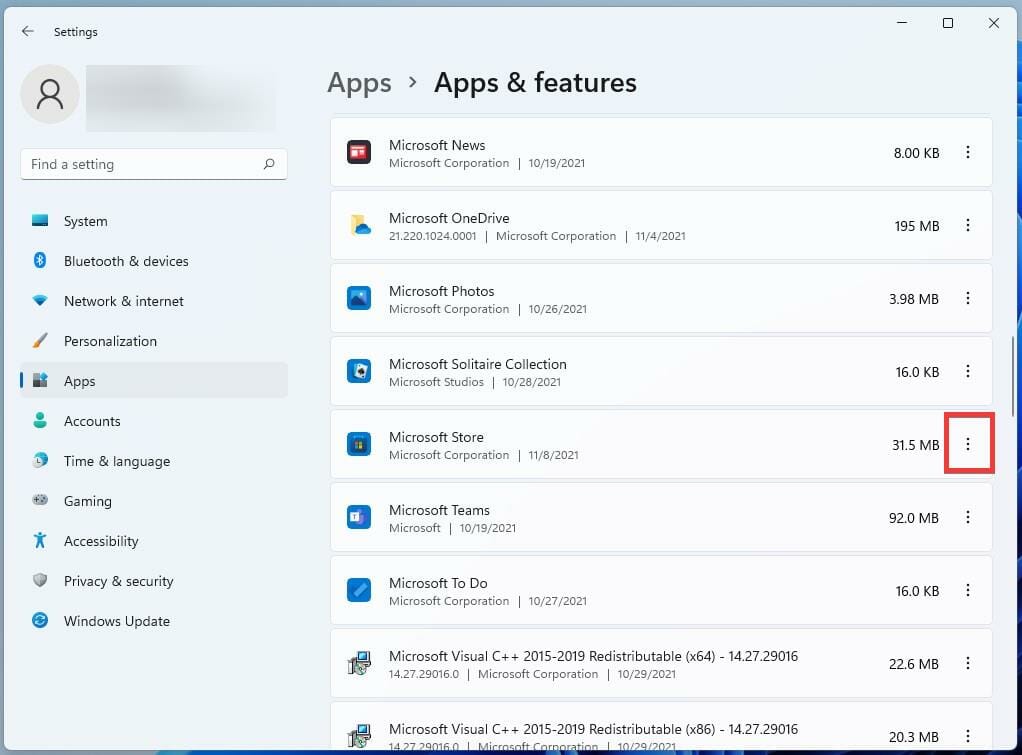1022x755 pixels.
Task: Navigate to Personalization settings
Action: point(110,341)
